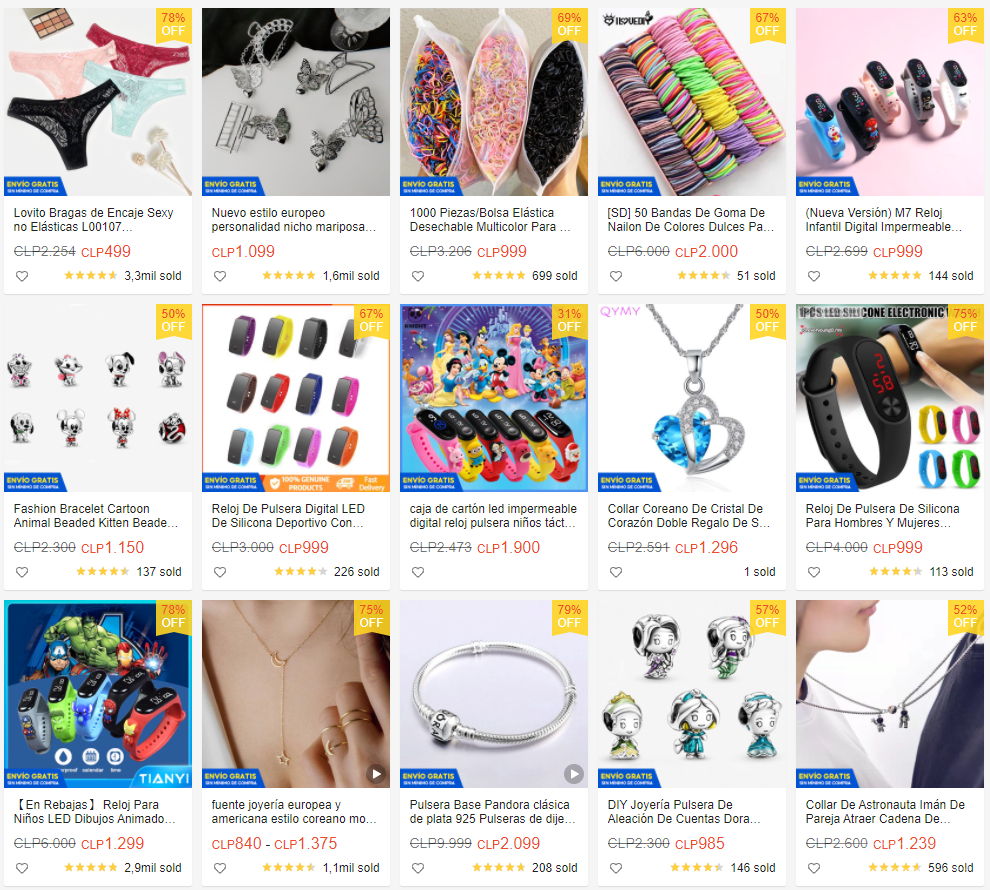This screenshot has width=990, height=890.
Task: Favorite the Collar Coreano De Cristal necklace
Action: tap(616, 572)
